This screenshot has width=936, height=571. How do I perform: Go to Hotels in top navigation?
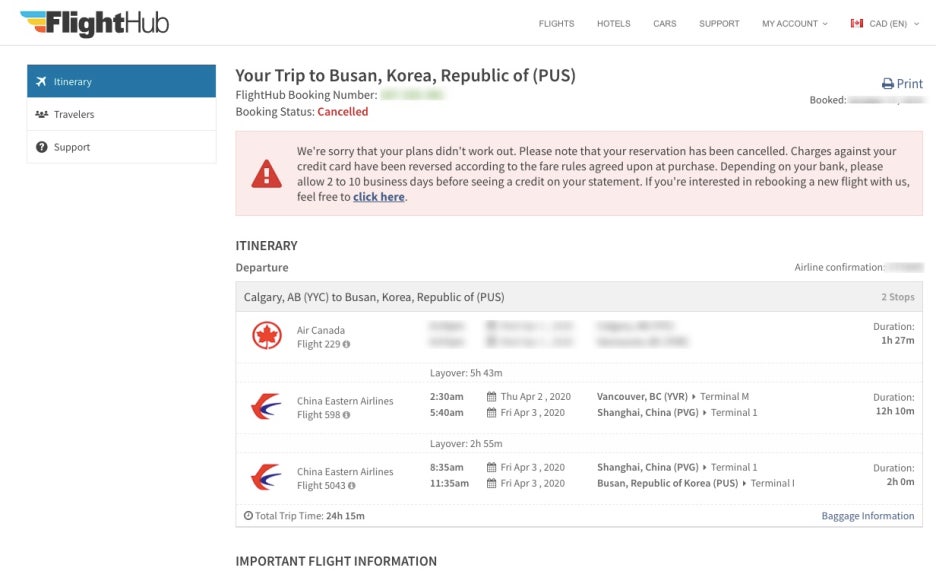(x=613, y=24)
